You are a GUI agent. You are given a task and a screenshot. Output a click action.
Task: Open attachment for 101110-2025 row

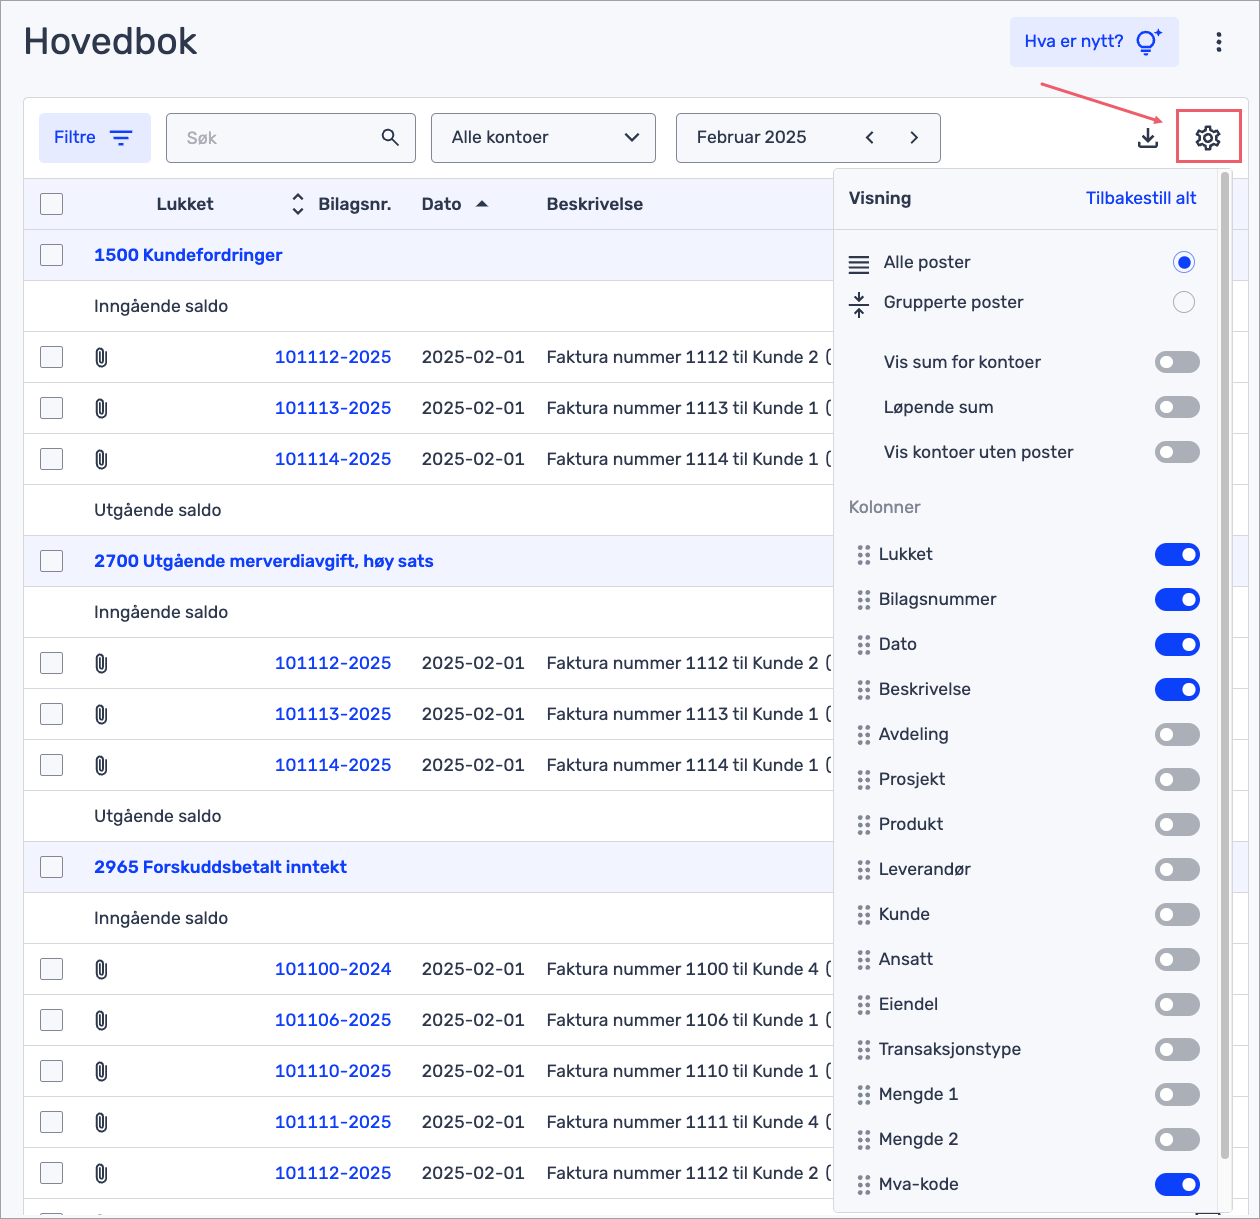point(101,1071)
